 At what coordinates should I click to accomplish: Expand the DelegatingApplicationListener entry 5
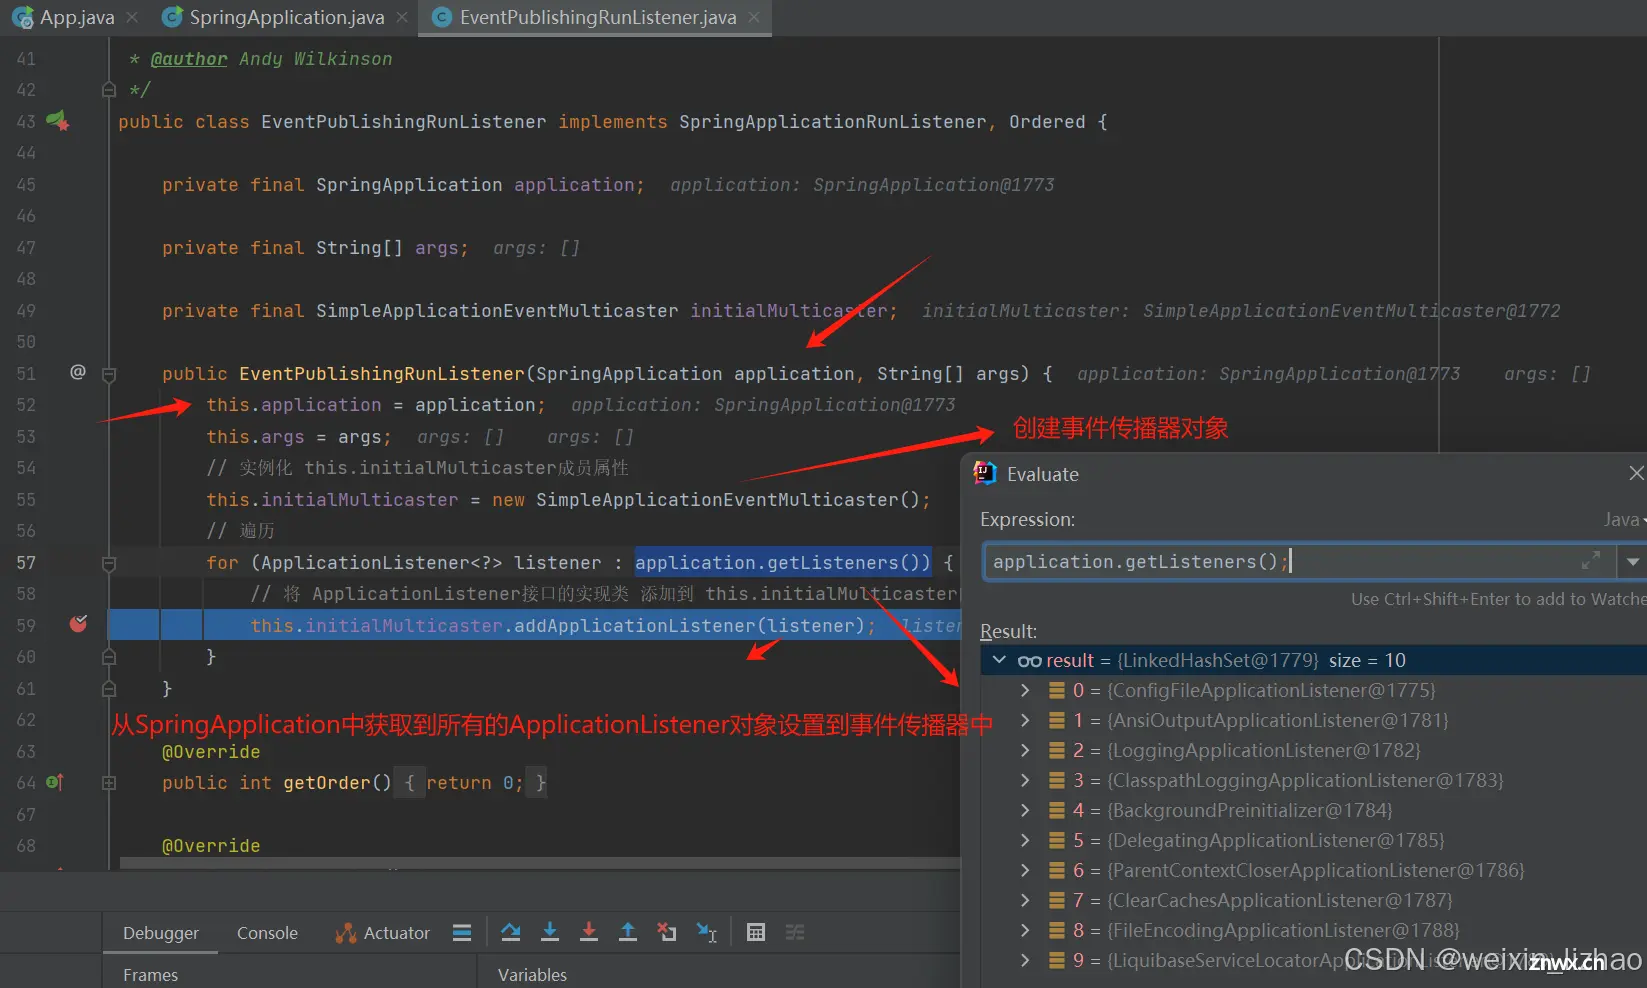[x=1025, y=840]
